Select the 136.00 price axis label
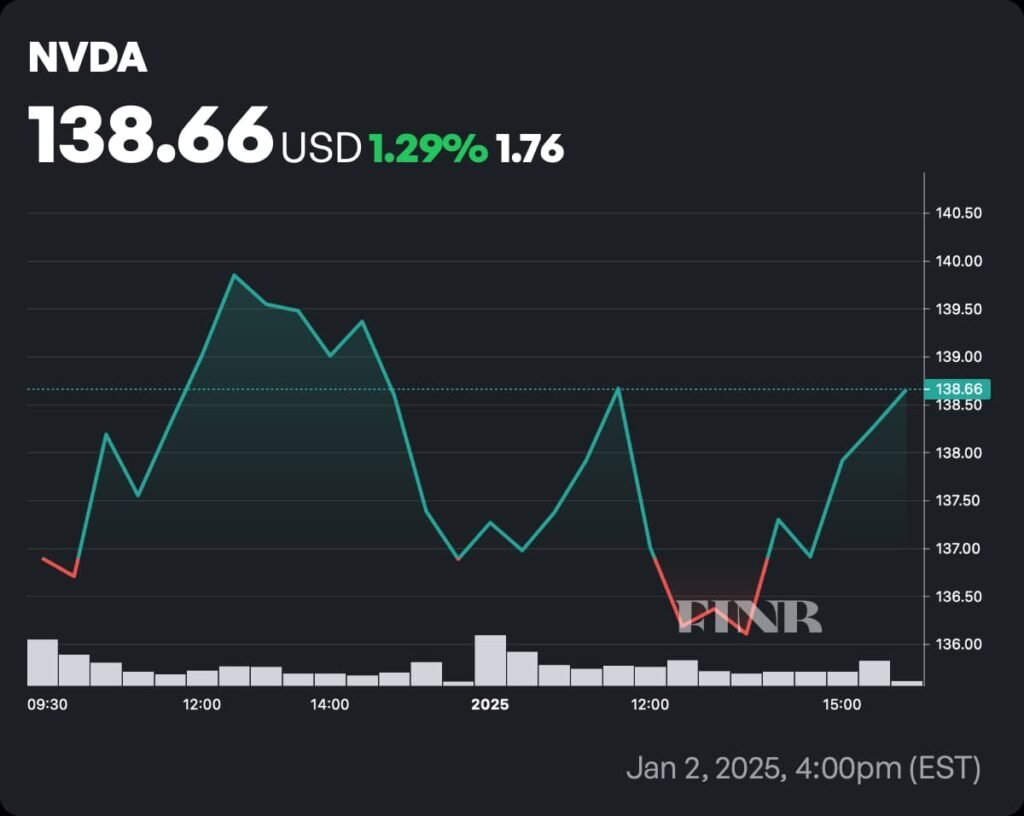This screenshot has height=816, width=1024. click(x=958, y=644)
